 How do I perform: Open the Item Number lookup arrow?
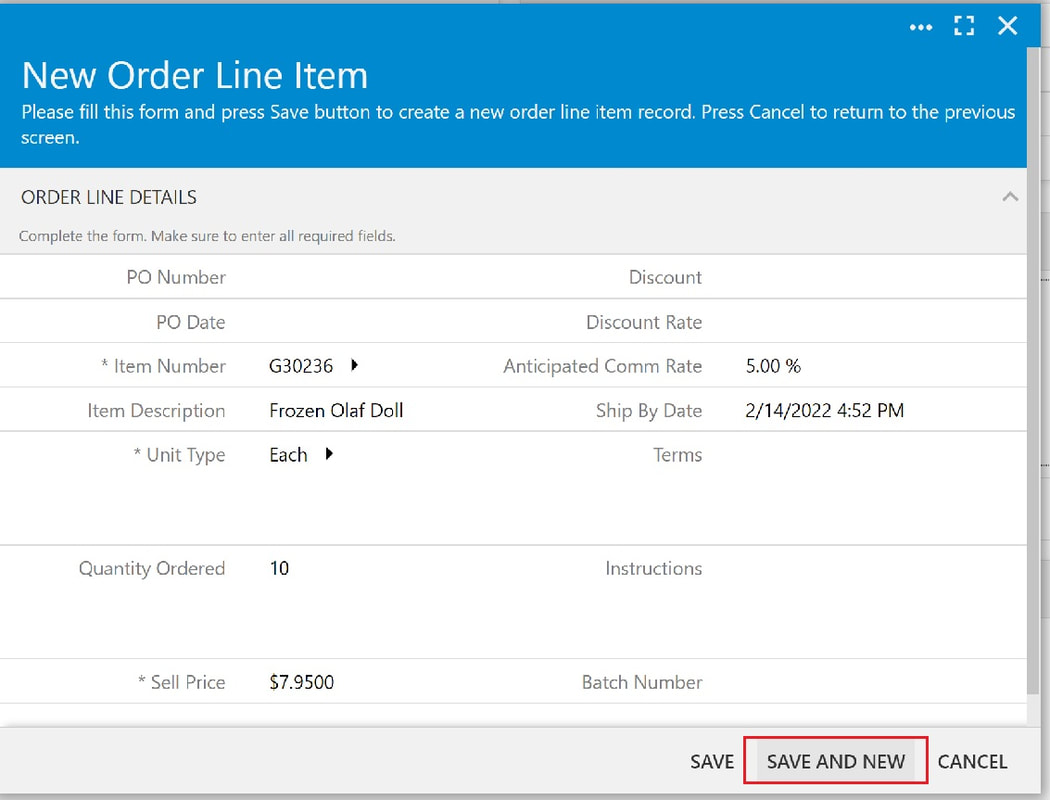tap(354, 365)
